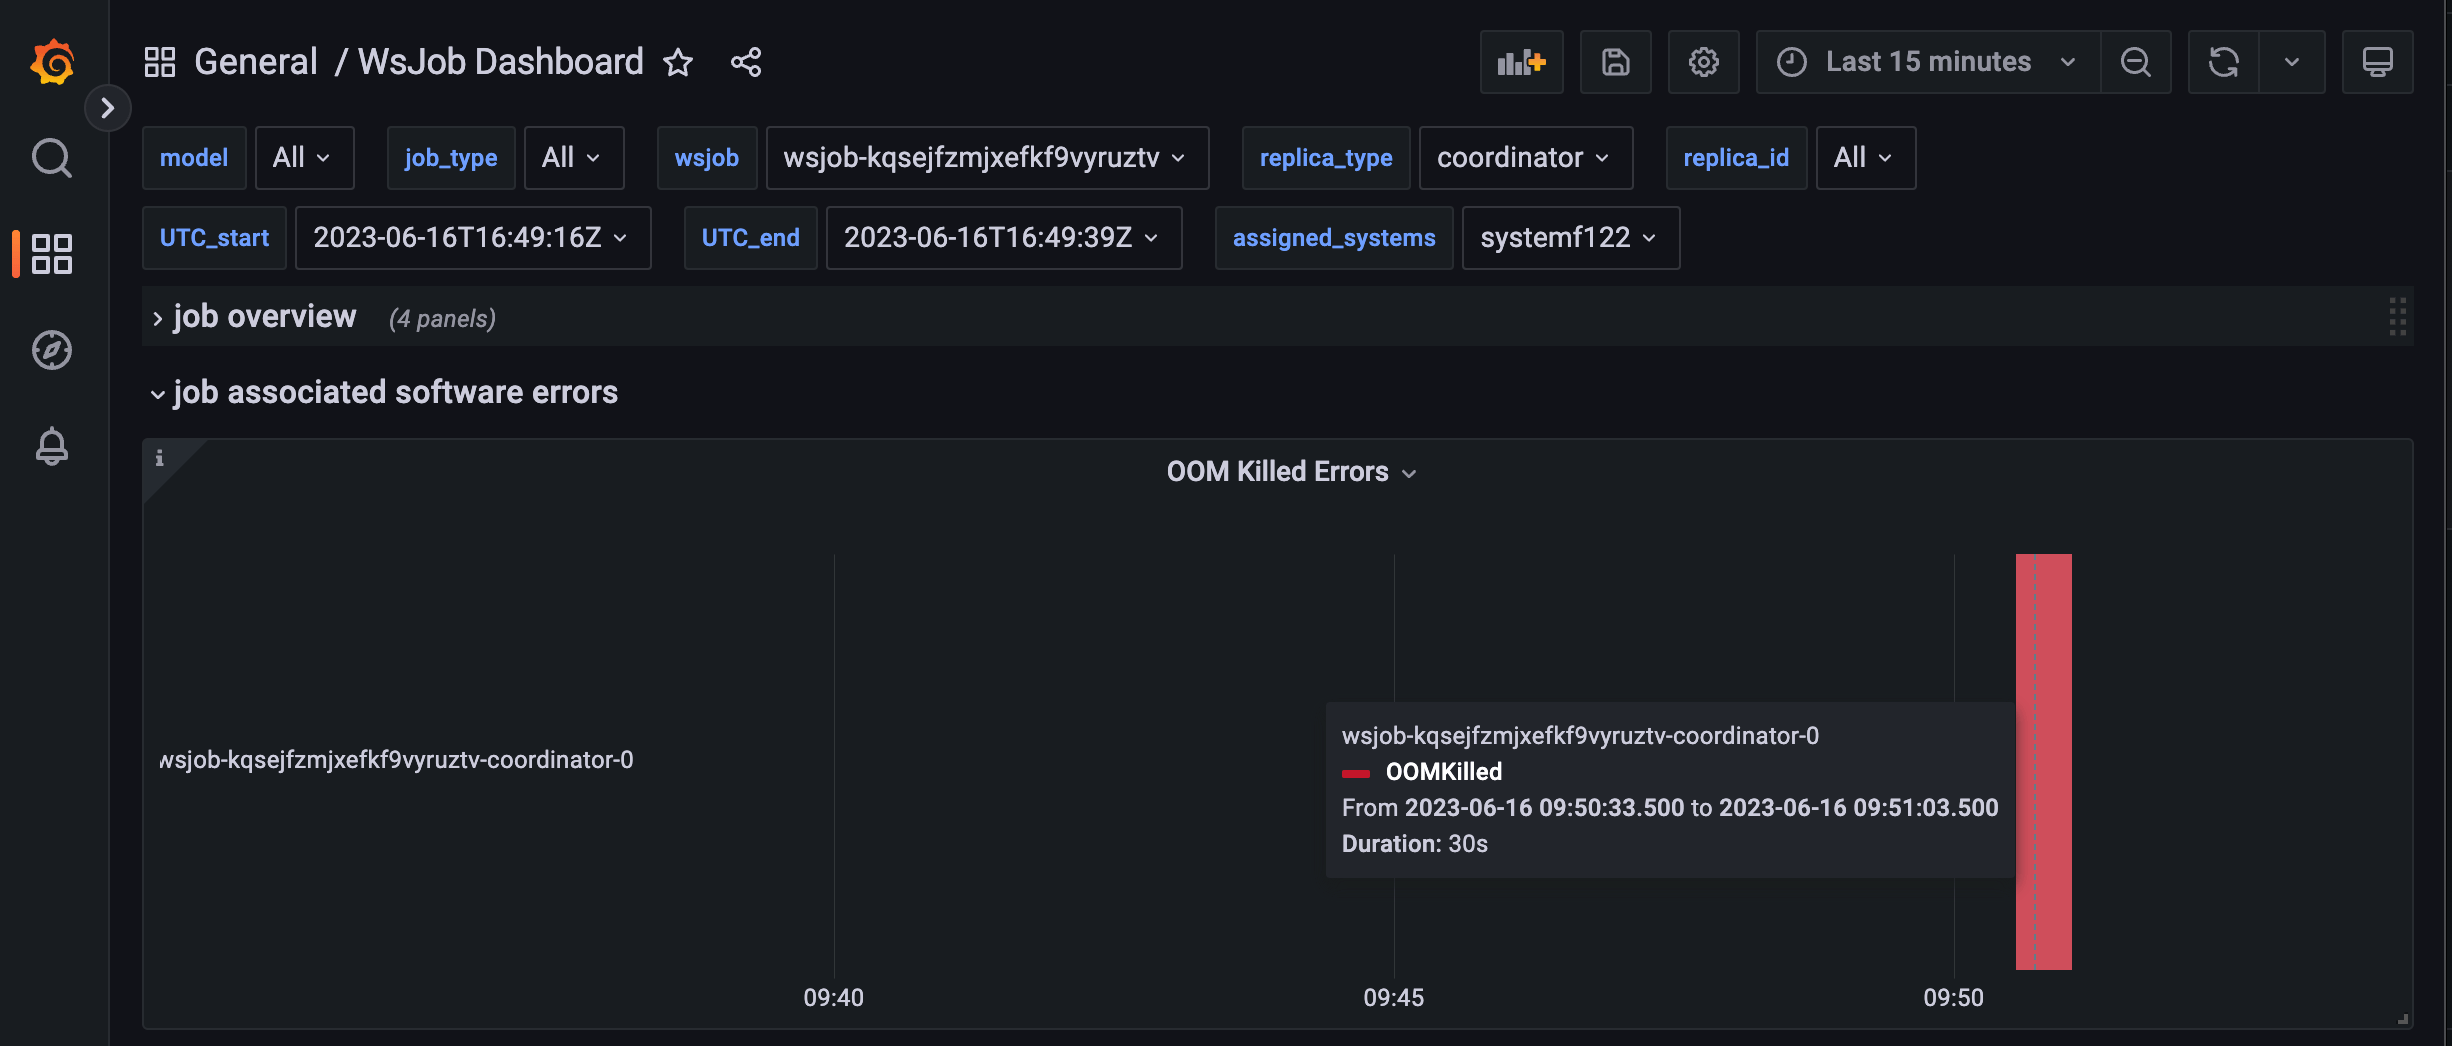Open the model All dropdown

(x=304, y=158)
